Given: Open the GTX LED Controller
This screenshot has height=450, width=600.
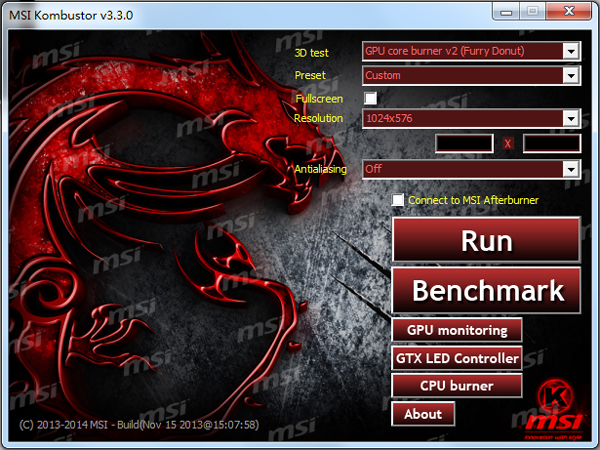Looking at the screenshot, I should click(x=457, y=358).
